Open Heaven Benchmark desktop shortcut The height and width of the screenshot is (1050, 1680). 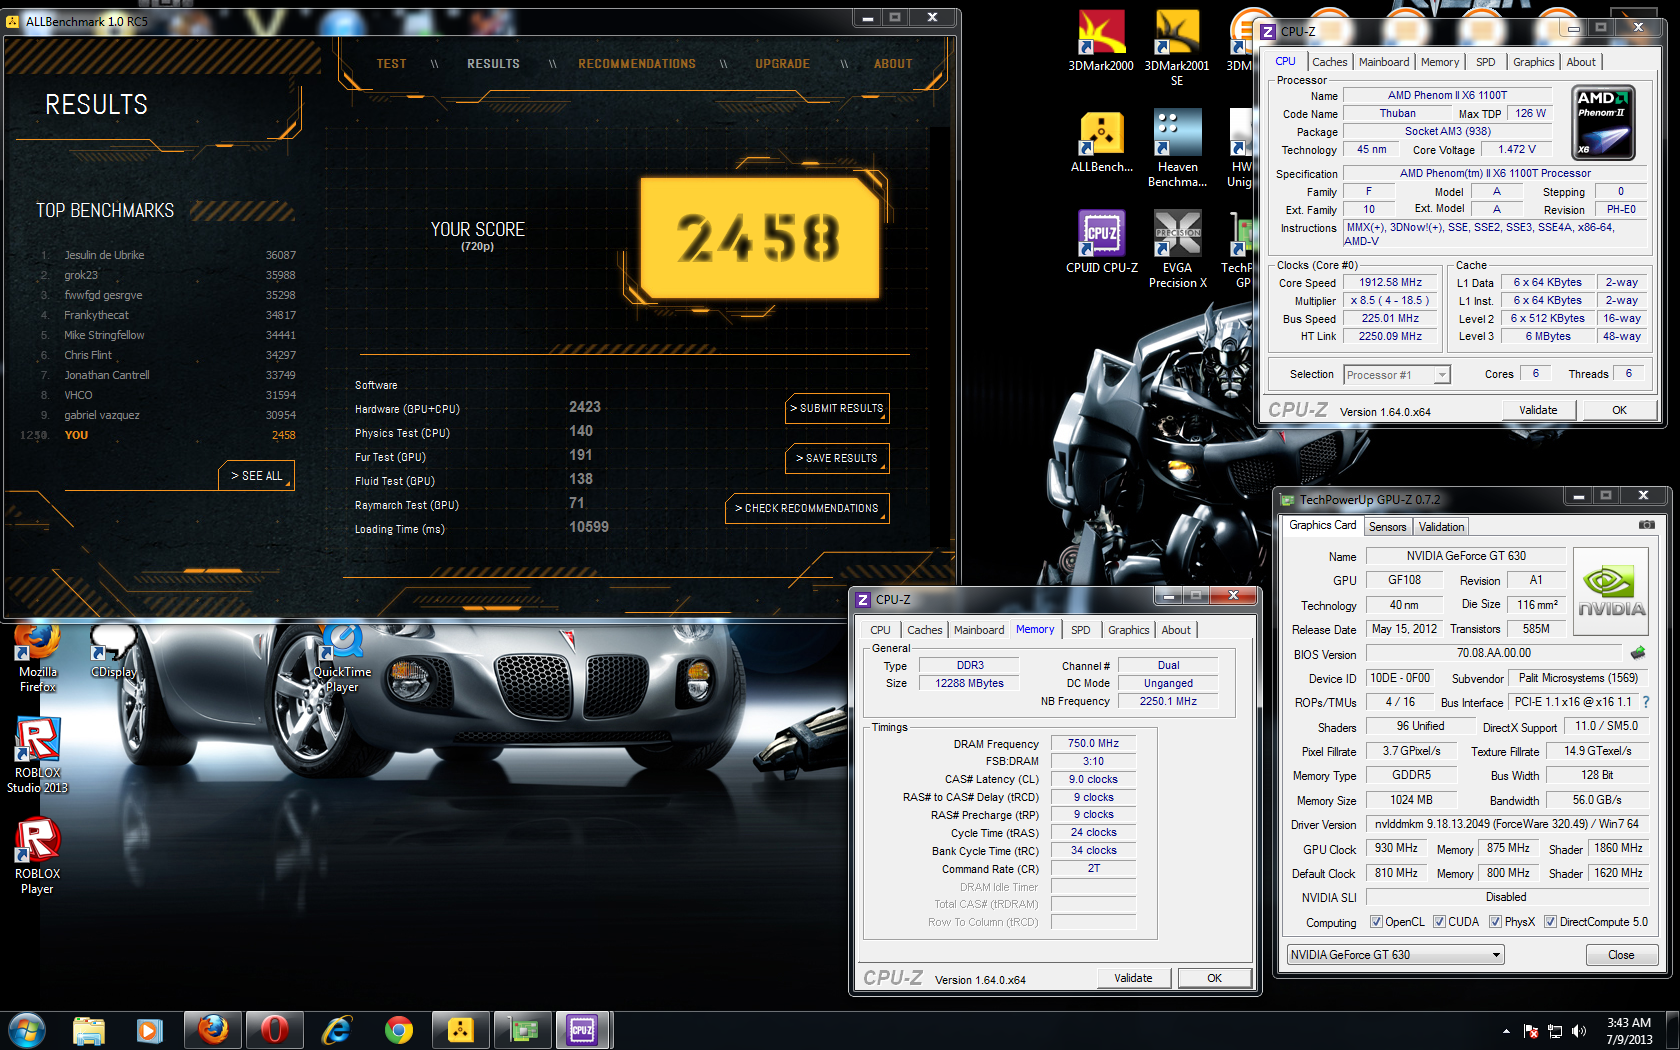click(x=1177, y=149)
